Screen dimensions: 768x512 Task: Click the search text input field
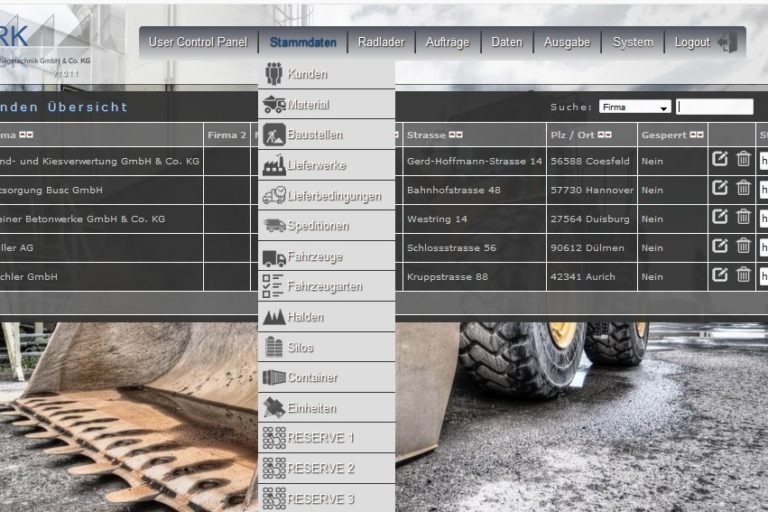(x=714, y=107)
